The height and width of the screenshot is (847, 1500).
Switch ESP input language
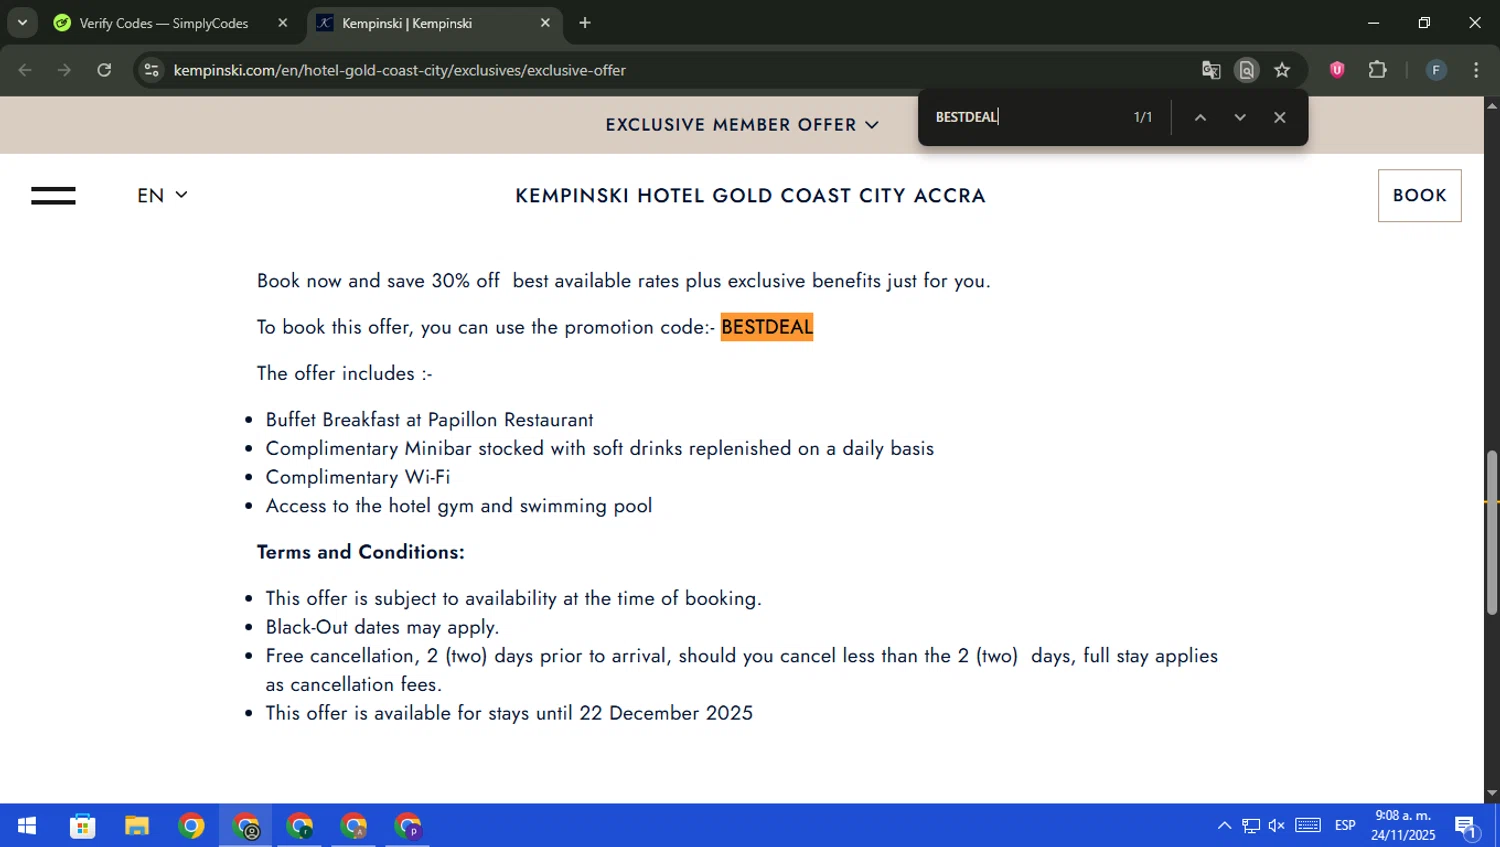1345,826
